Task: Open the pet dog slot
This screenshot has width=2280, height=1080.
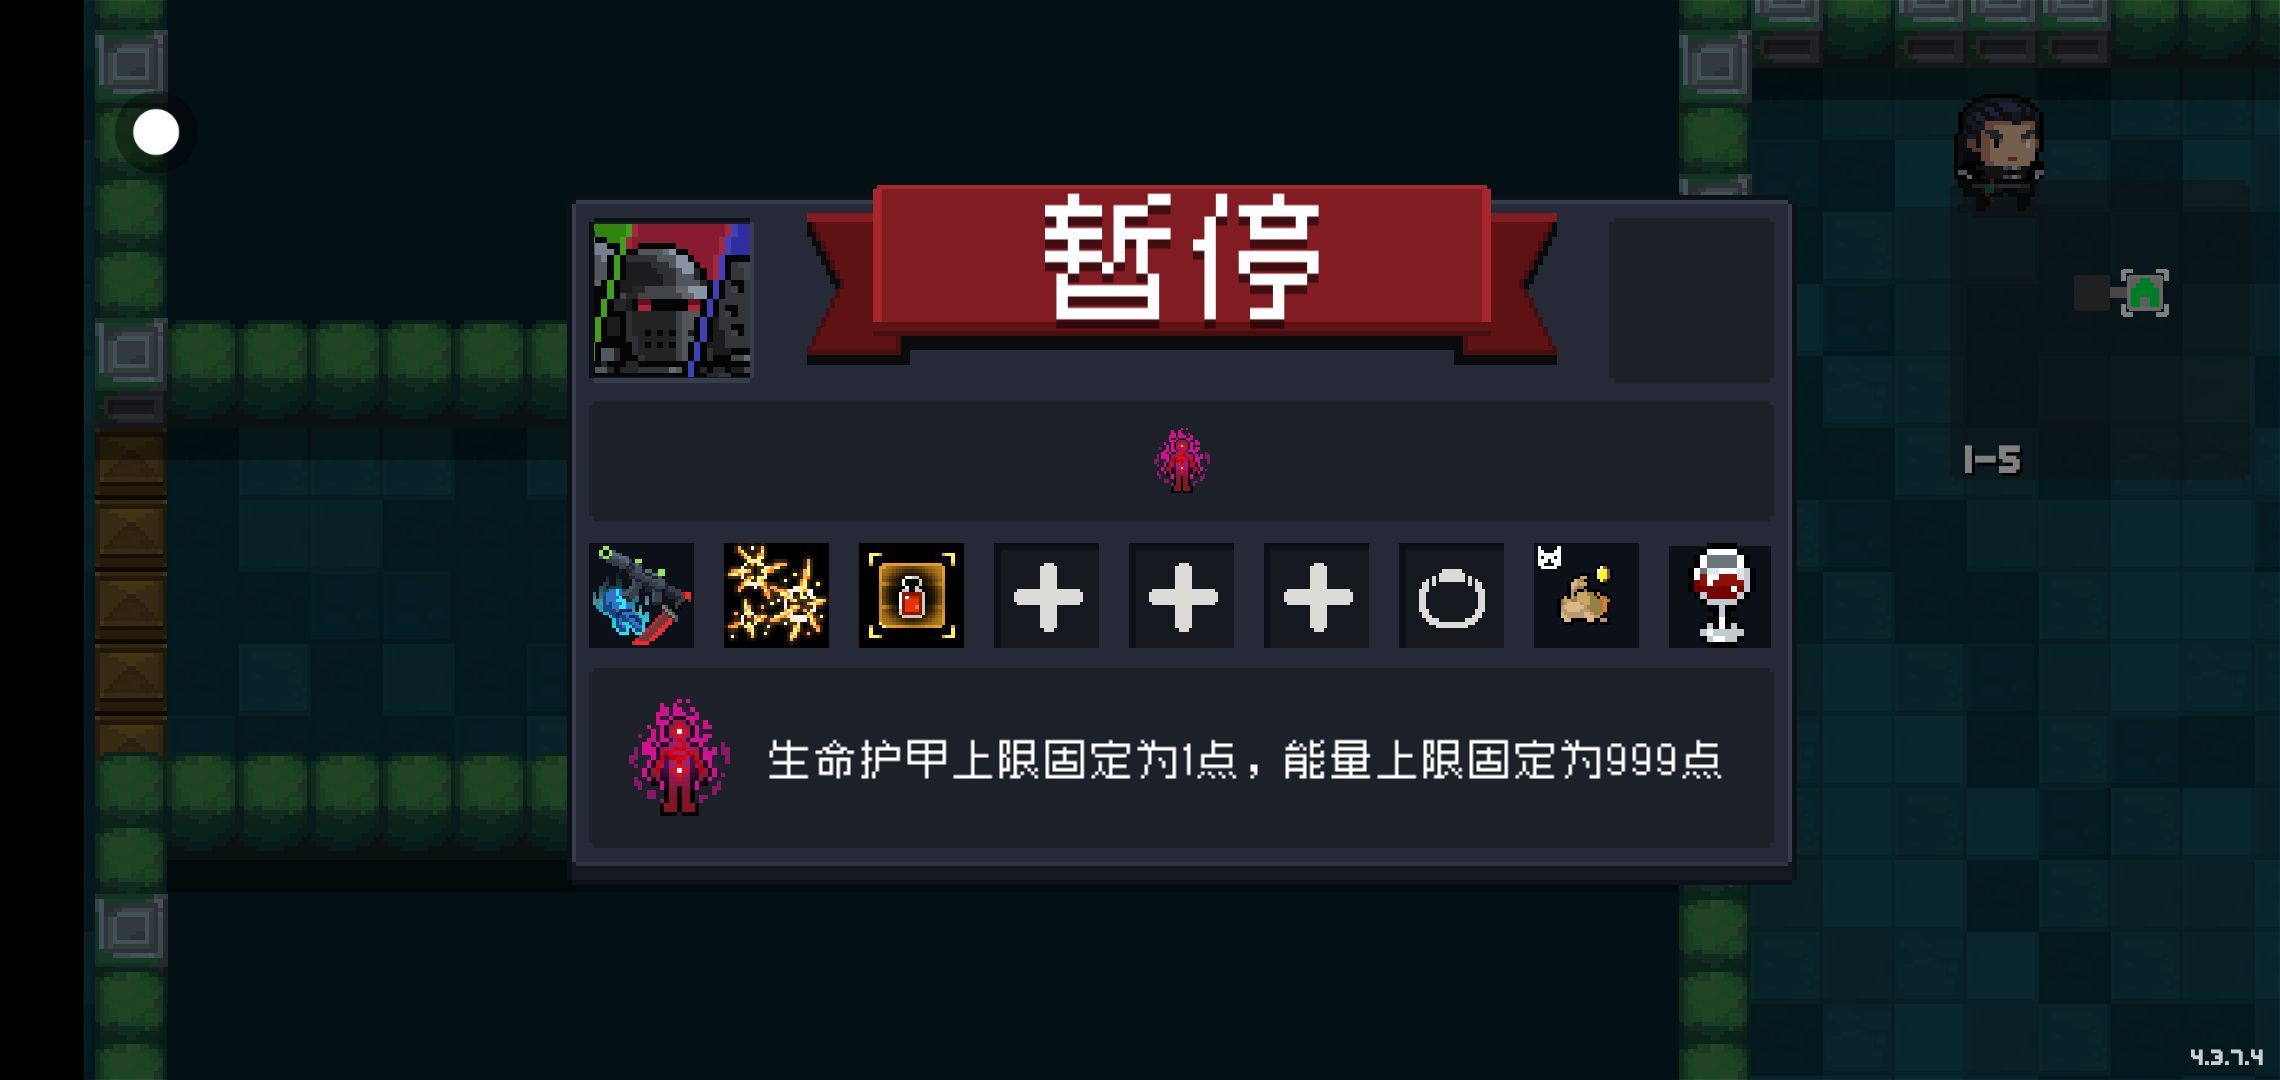Action: (1586, 596)
